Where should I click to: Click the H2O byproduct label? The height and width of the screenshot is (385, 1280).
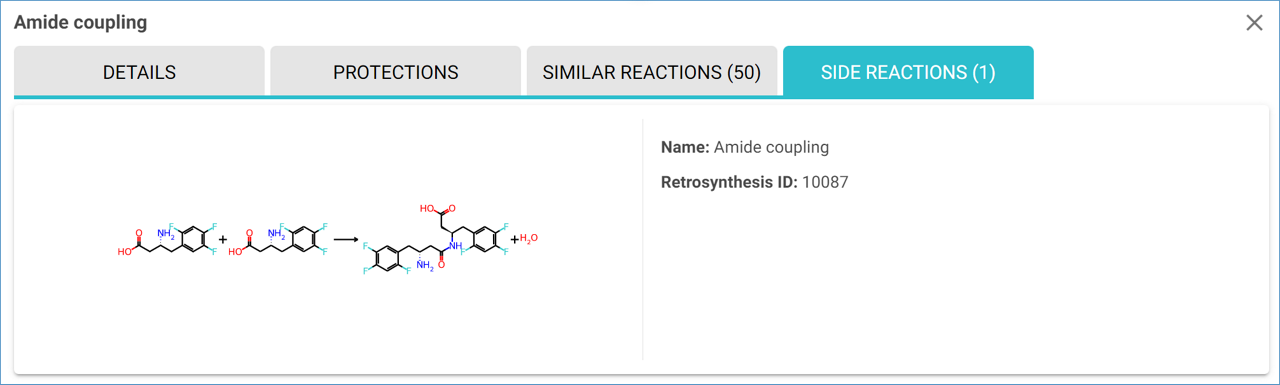(x=529, y=239)
